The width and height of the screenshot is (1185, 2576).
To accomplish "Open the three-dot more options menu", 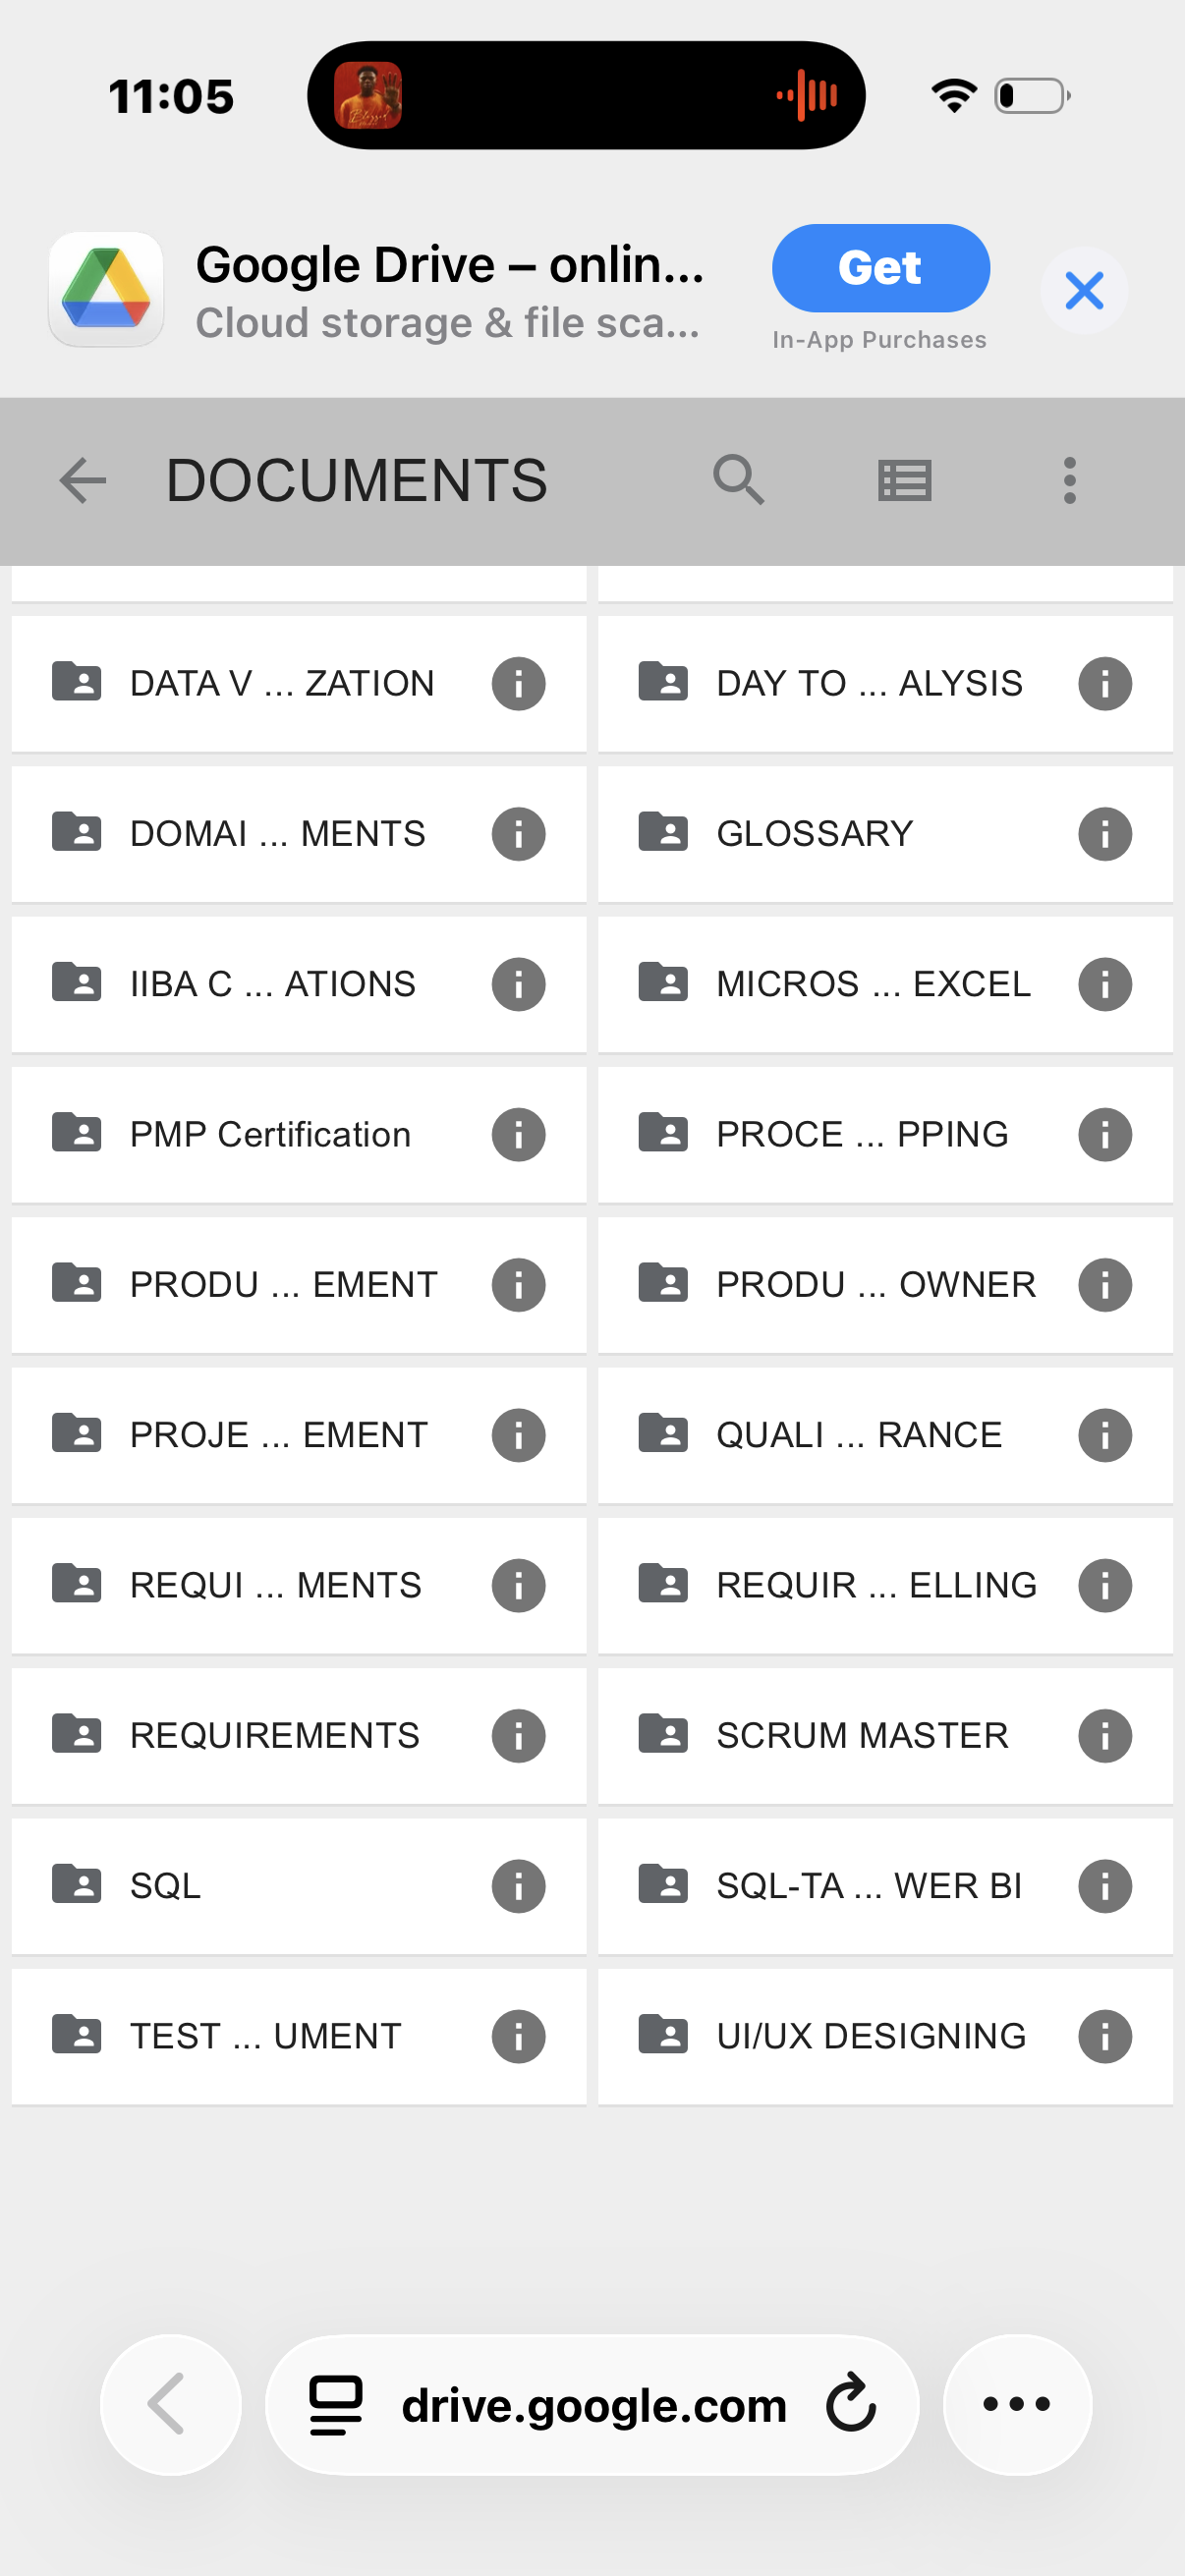I will click(x=1069, y=481).
